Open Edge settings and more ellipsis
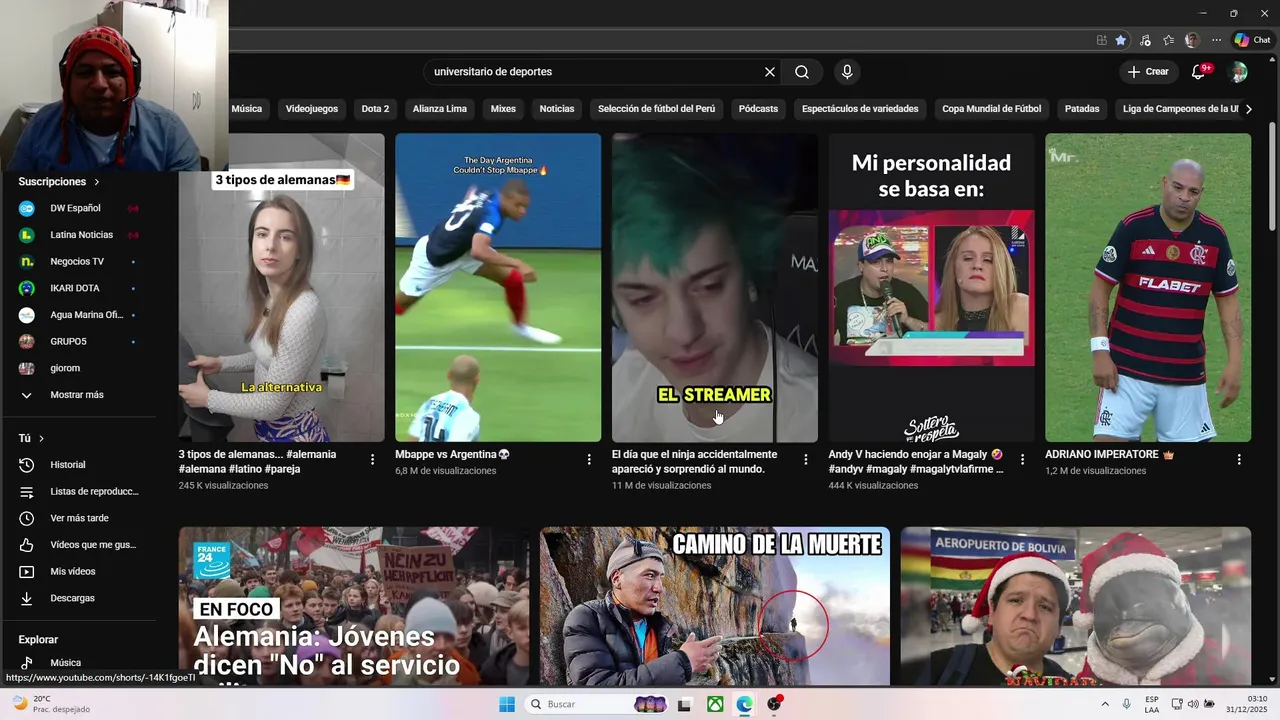Image resolution: width=1280 pixels, height=720 pixels. coord(1216,40)
